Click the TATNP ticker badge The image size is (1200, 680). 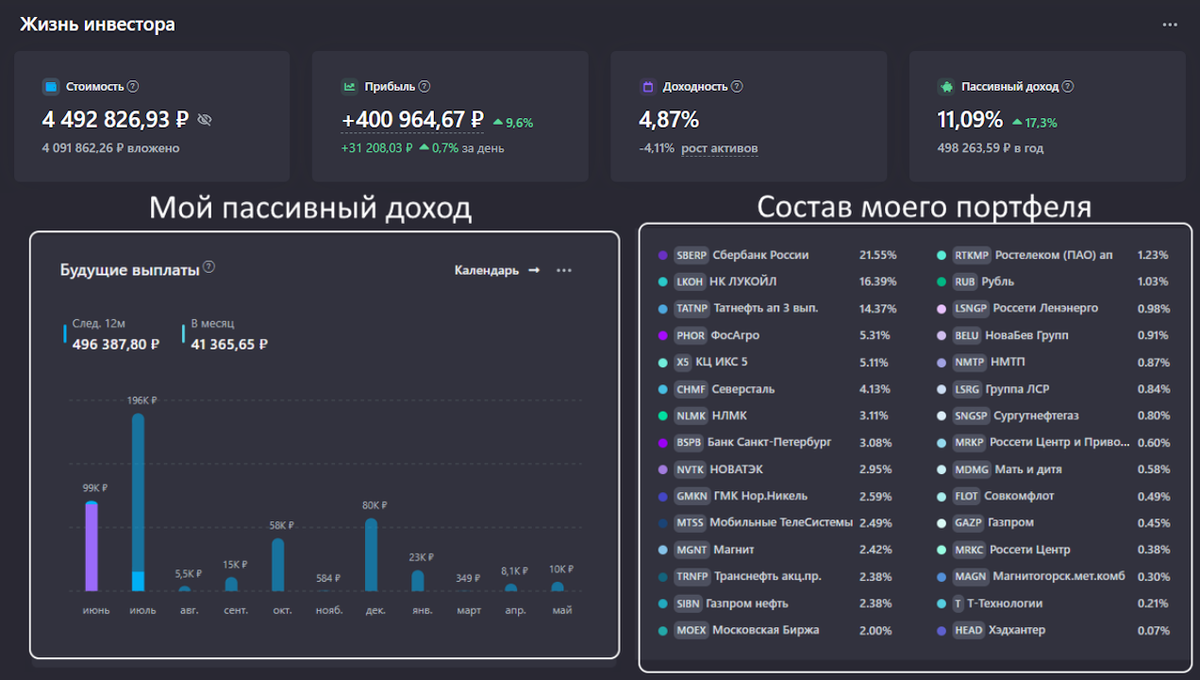click(x=692, y=308)
